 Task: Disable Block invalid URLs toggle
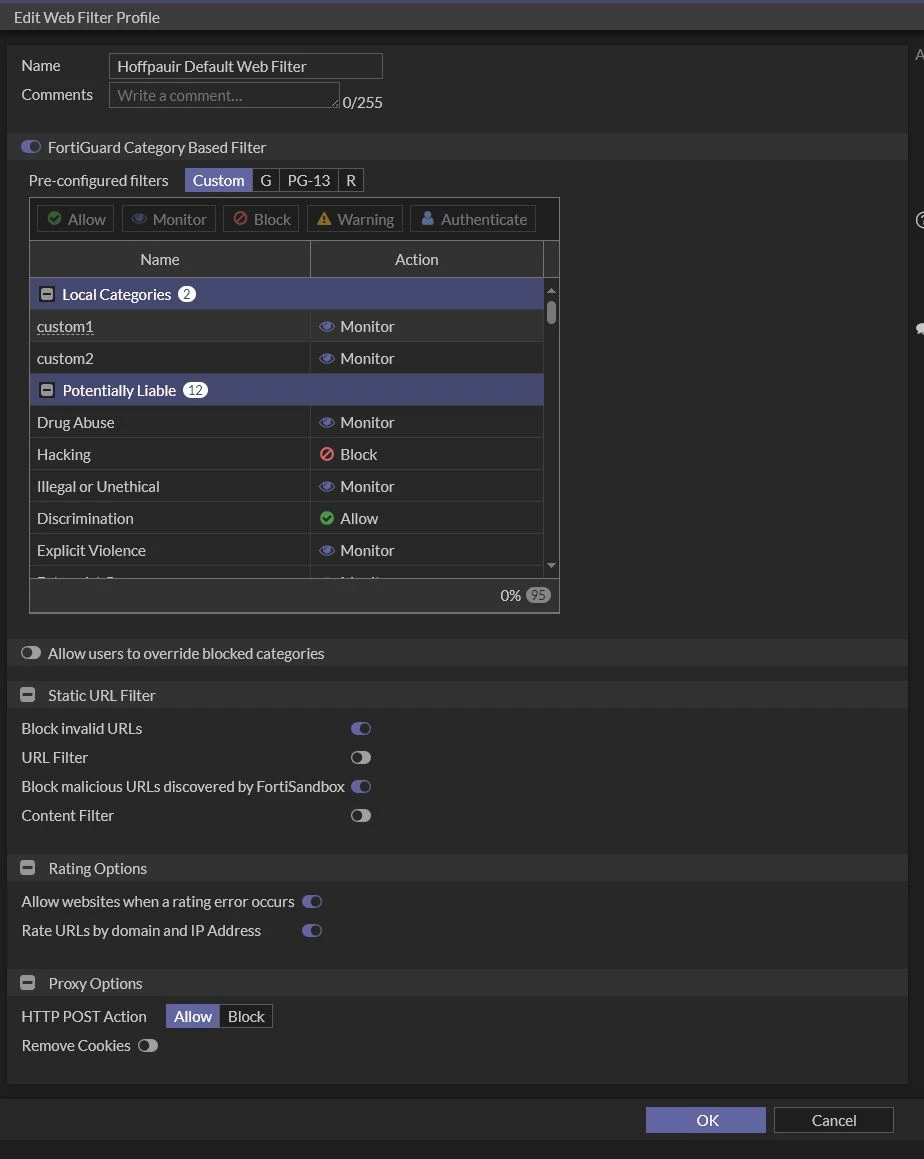tap(361, 729)
